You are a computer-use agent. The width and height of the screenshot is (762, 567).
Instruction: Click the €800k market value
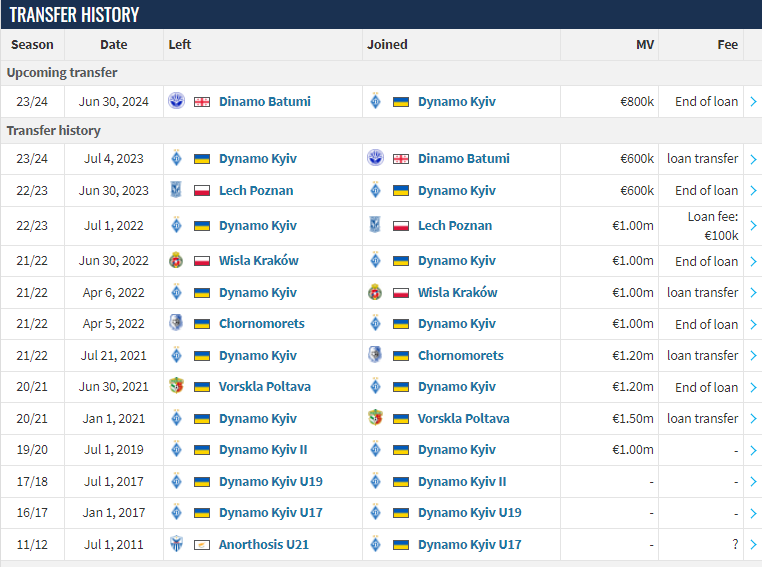click(637, 102)
